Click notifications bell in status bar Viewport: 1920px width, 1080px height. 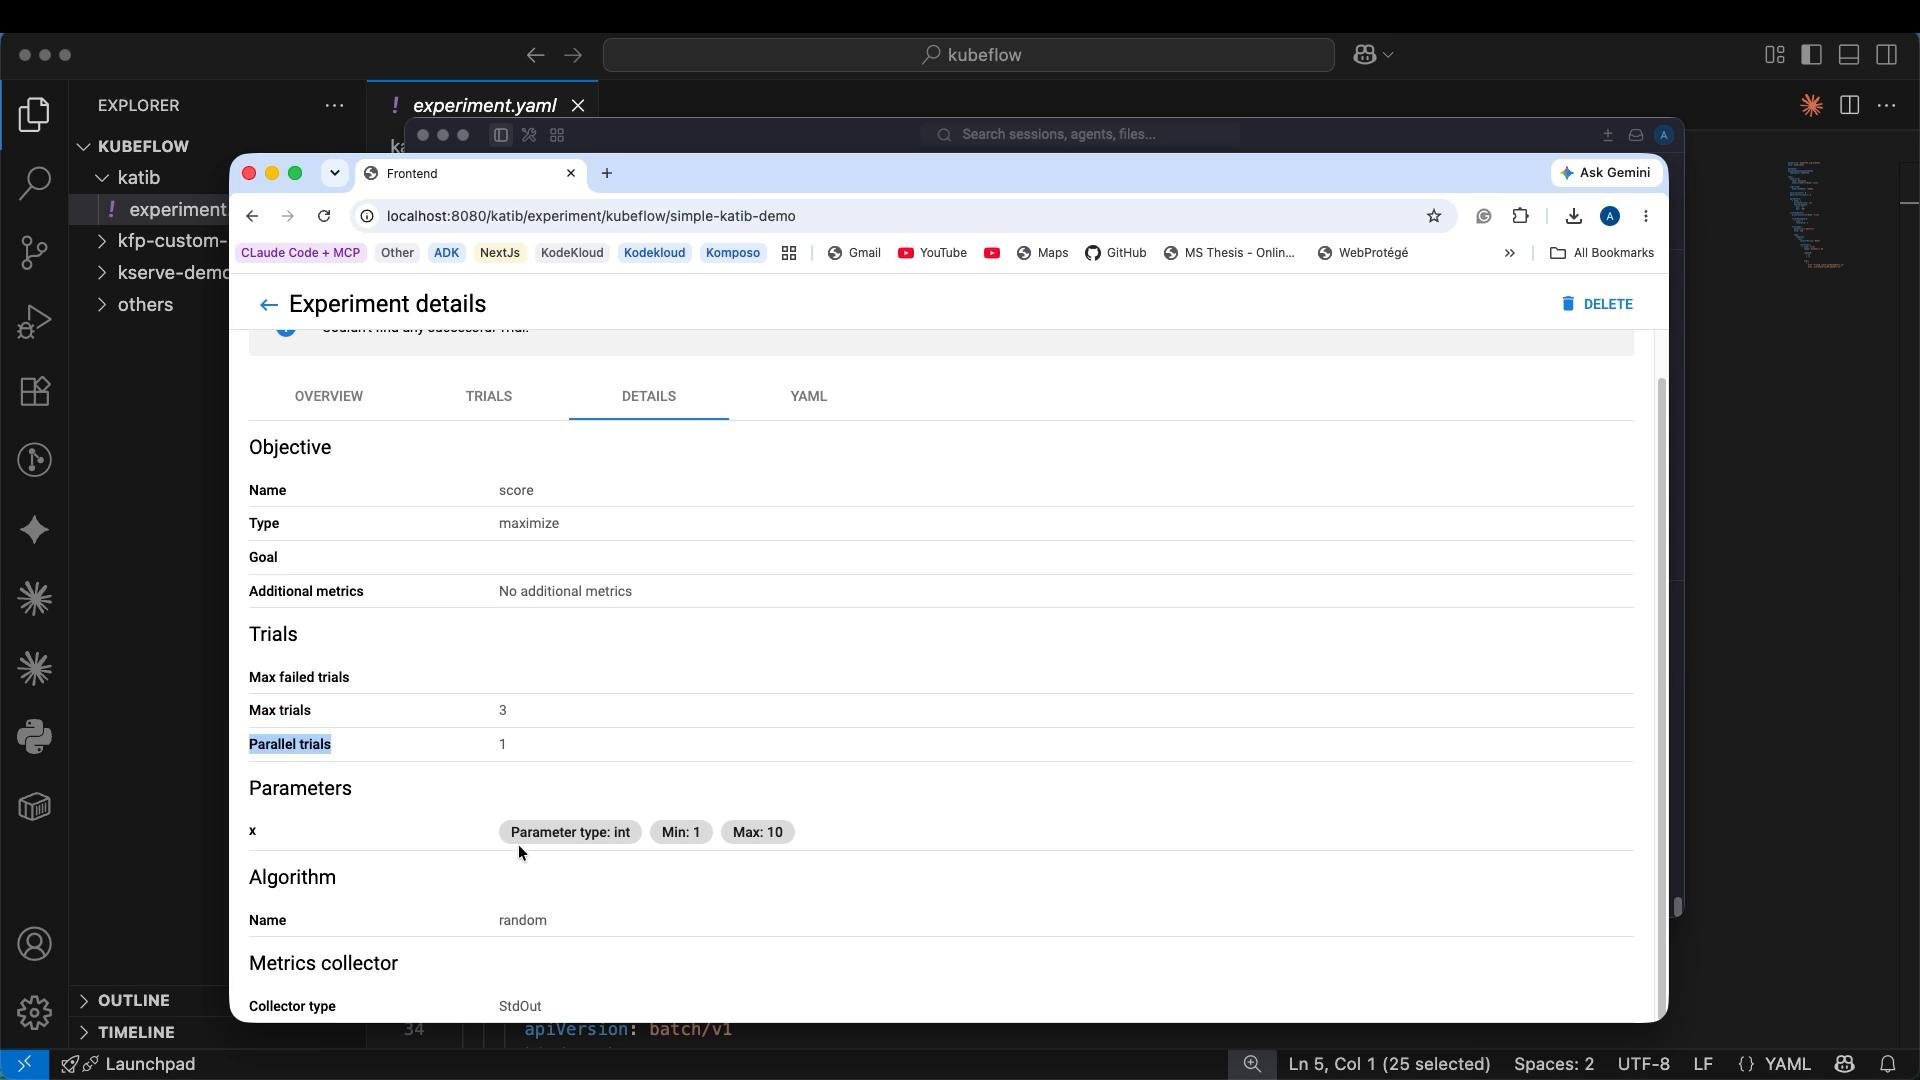point(1888,1064)
